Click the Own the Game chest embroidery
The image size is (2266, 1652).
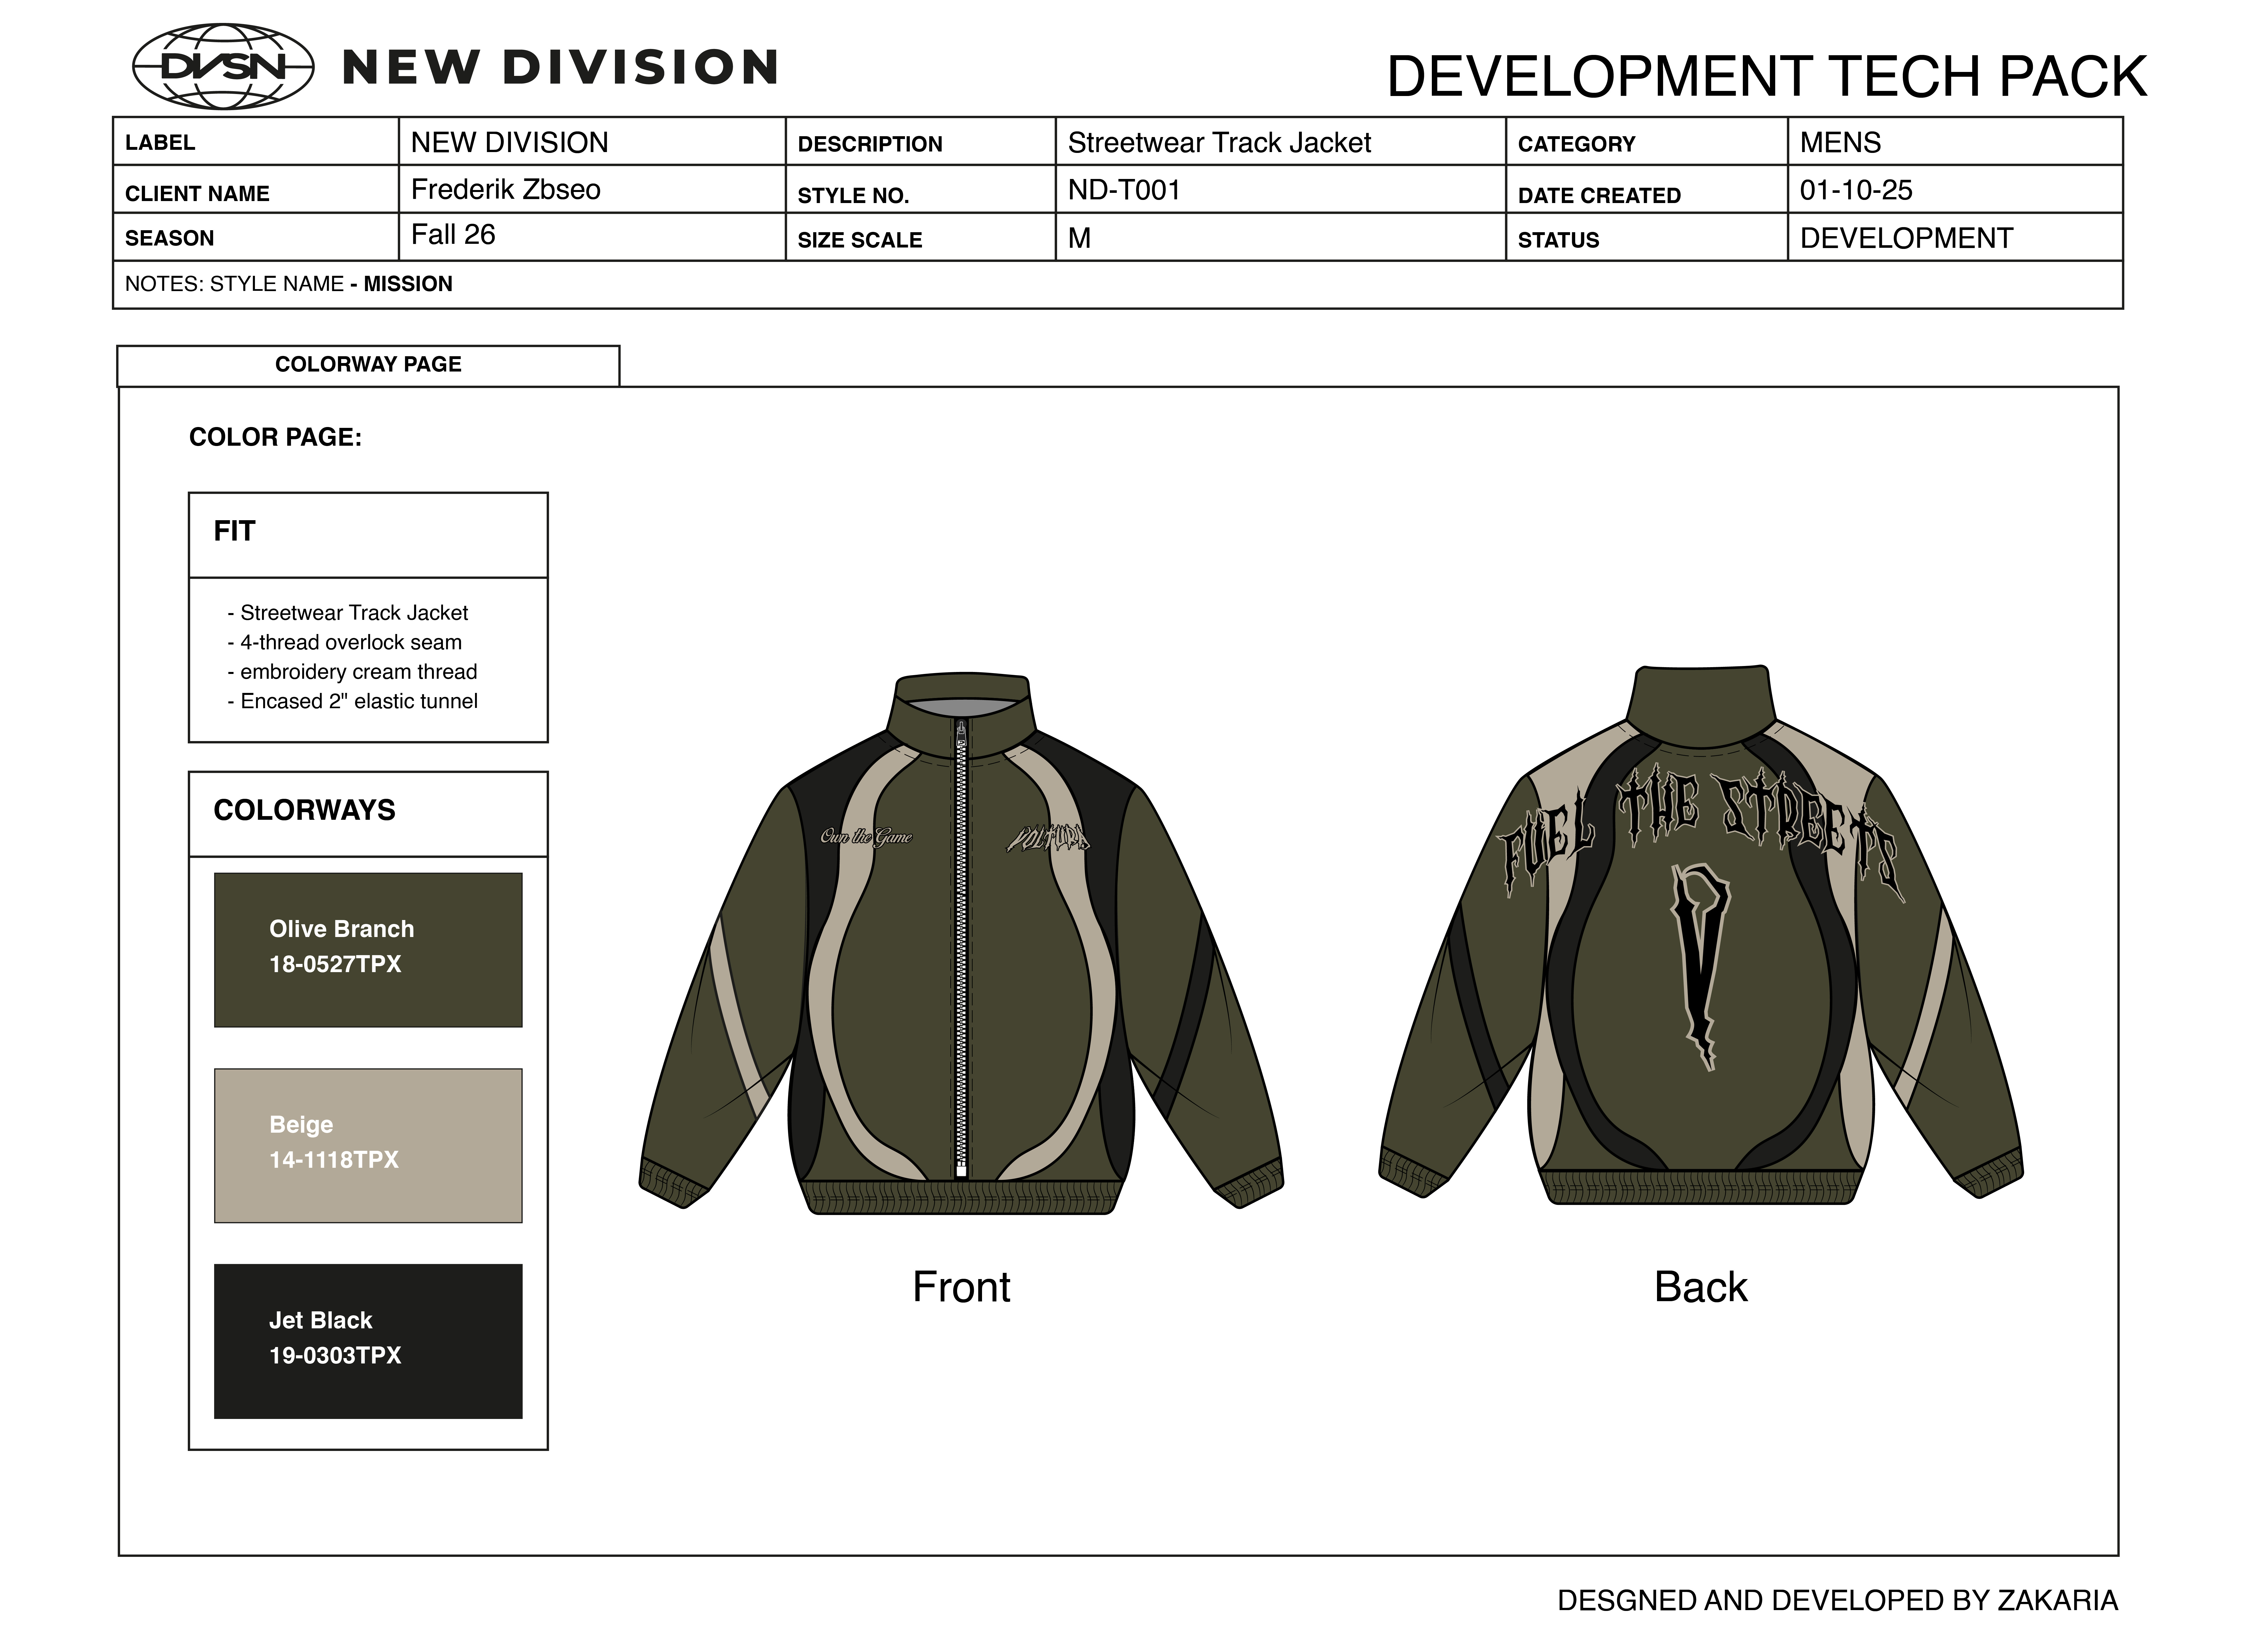pyautogui.click(x=866, y=837)
